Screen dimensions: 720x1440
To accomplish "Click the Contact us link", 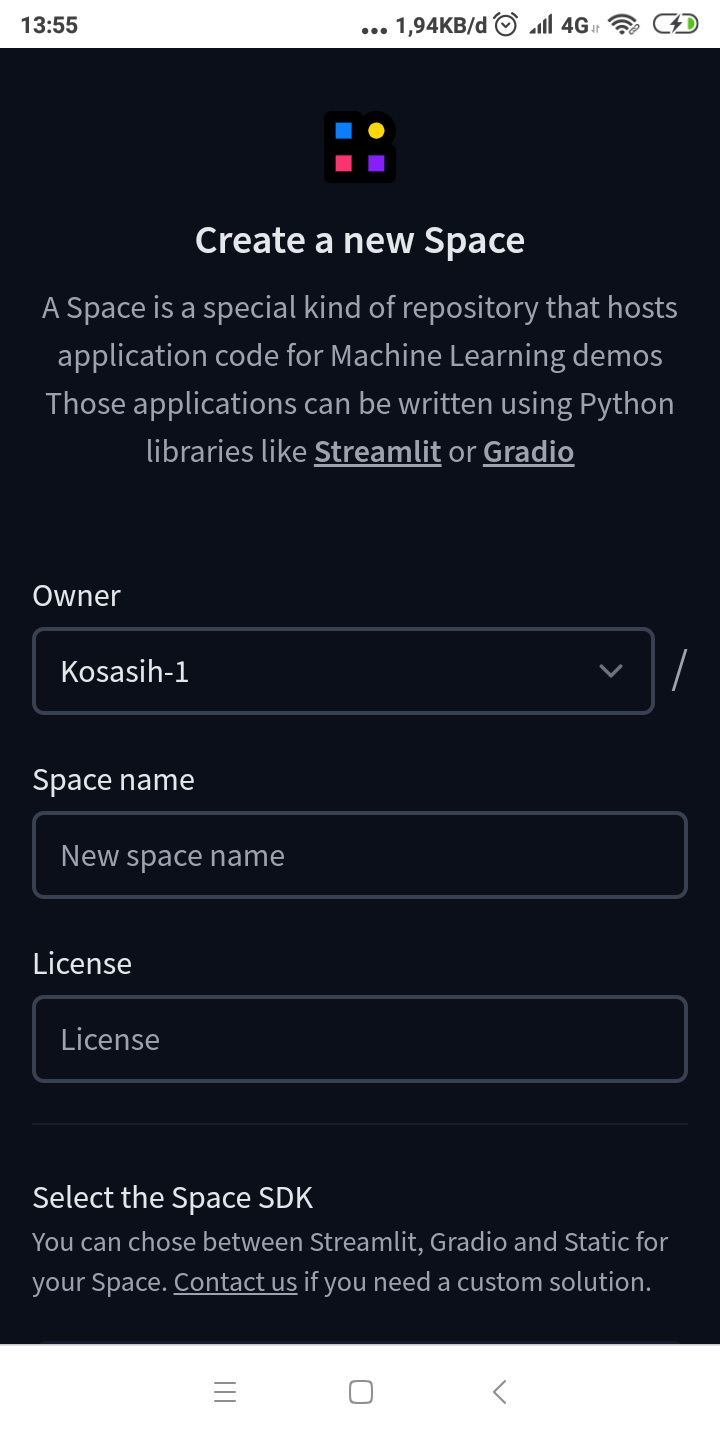I will pyautogui.click(x=235, y=1282).
